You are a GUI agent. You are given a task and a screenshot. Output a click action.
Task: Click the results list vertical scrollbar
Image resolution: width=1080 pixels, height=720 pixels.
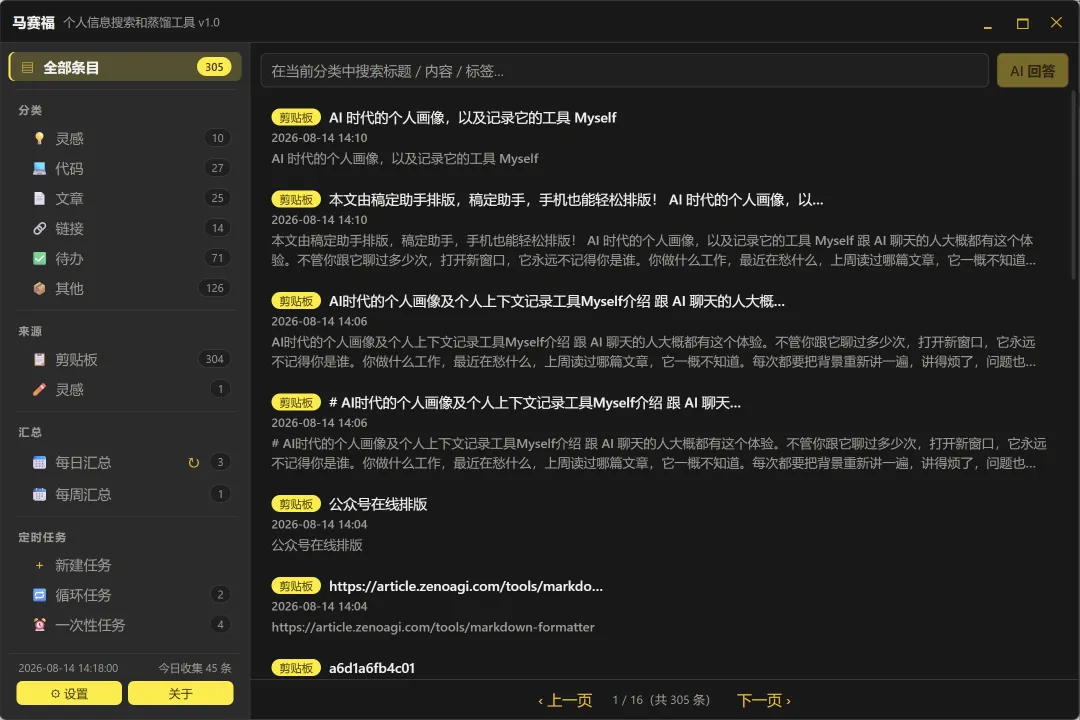coord(1073,186)
